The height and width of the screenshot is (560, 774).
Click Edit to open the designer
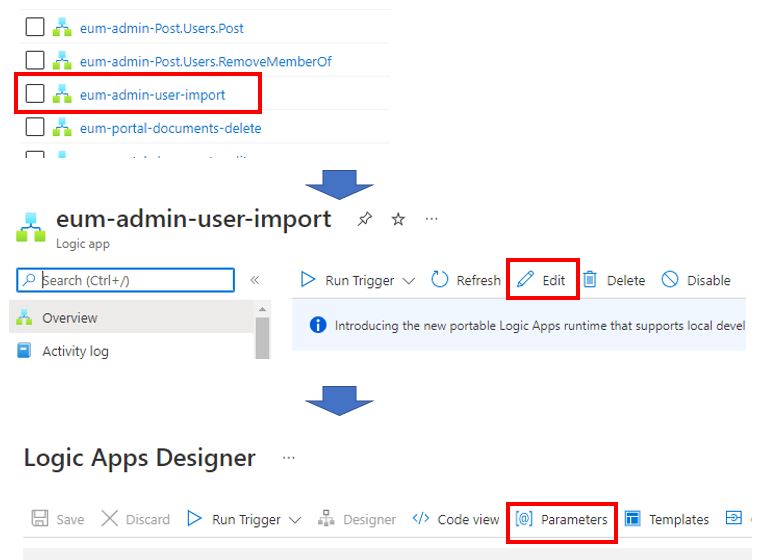[x=542, y=280]
